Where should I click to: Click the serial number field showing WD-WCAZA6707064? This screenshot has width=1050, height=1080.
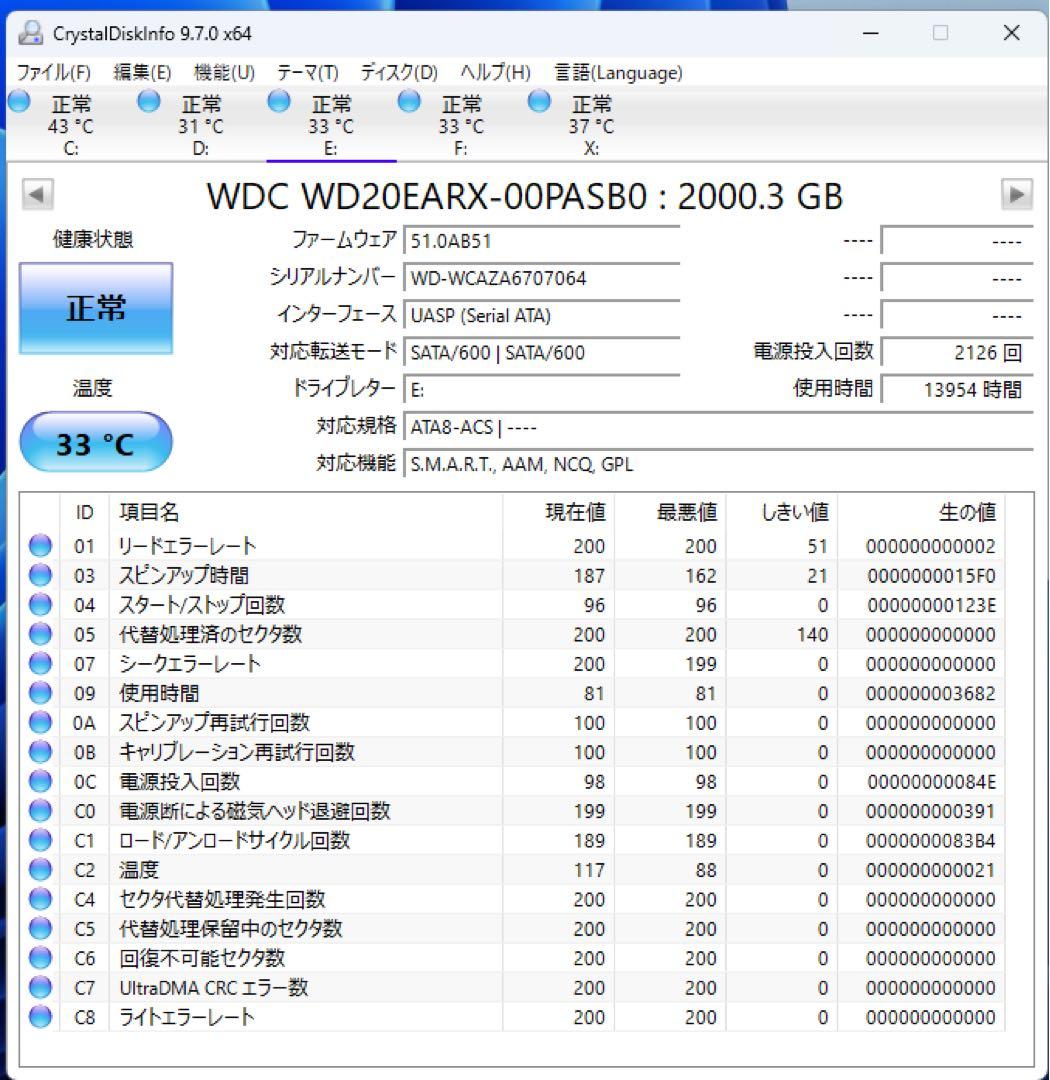pyautogui.click(x=540, y=278)
